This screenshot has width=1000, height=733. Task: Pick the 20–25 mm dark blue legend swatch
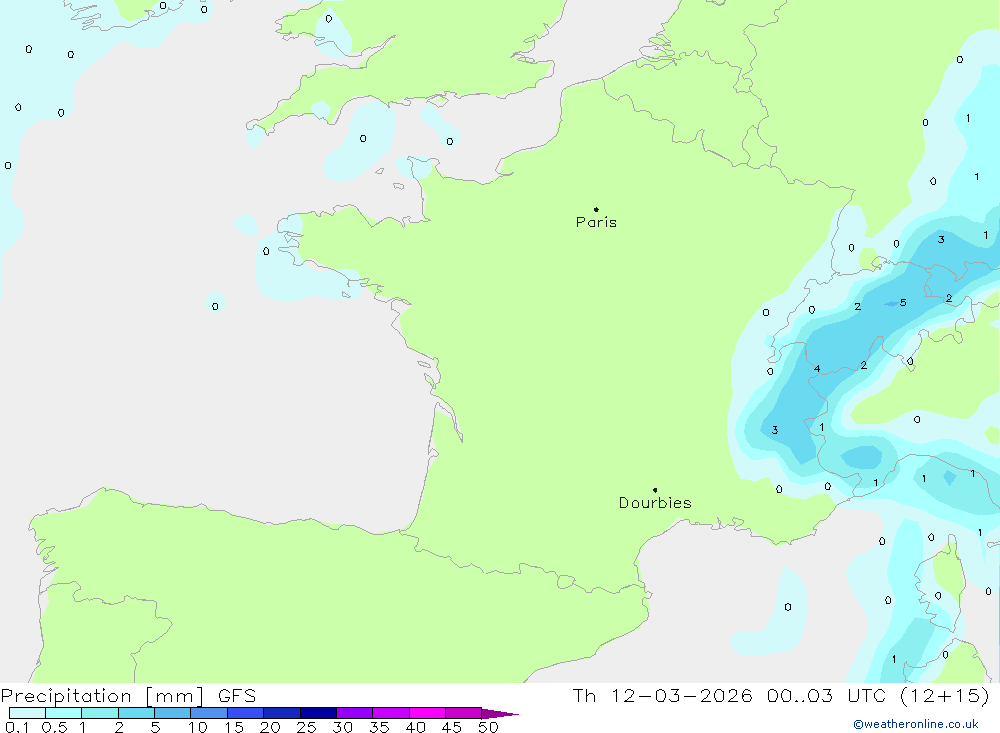tap(282, 713)
